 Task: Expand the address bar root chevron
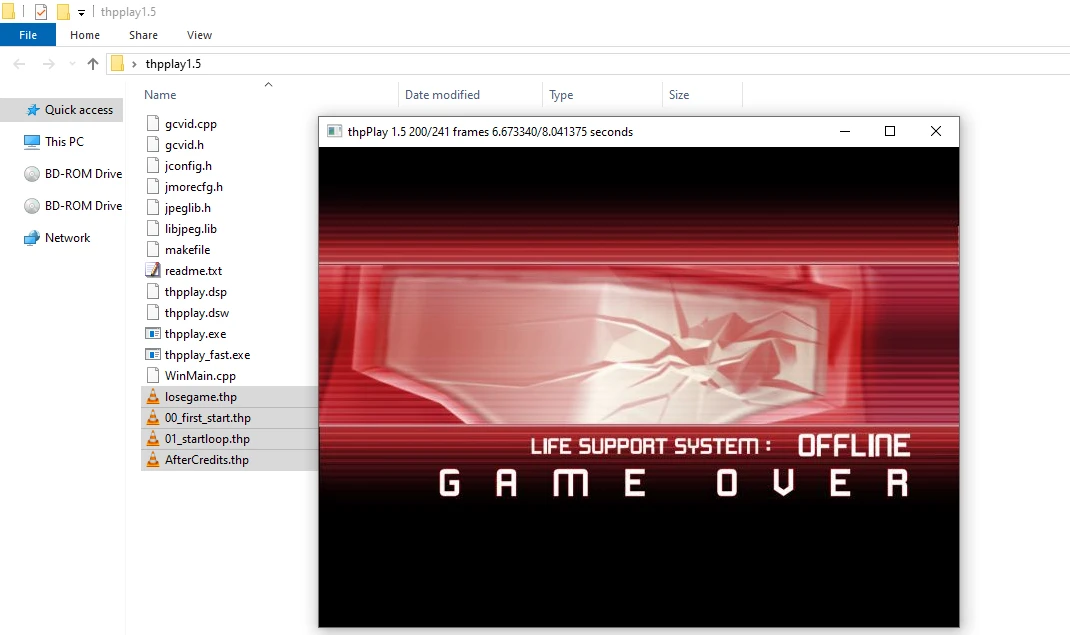(x=134, y=63)
